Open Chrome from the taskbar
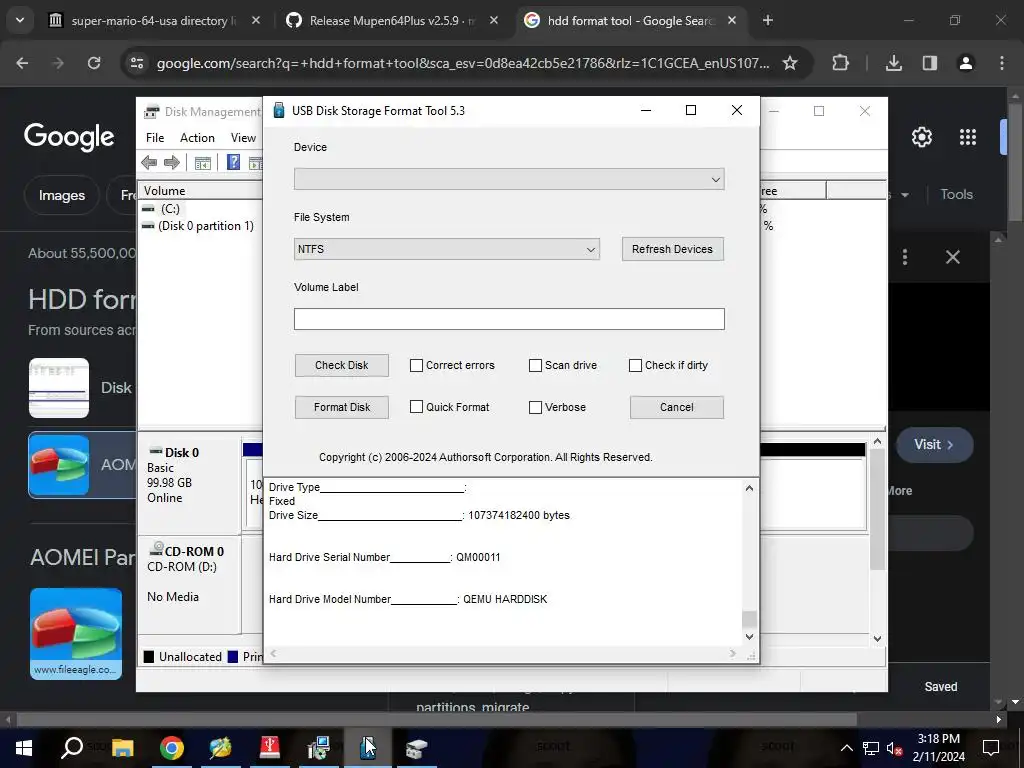Image resolution: width=1024 pixels, height=768 pixels. pyautogui.click(x=172, y=748)
